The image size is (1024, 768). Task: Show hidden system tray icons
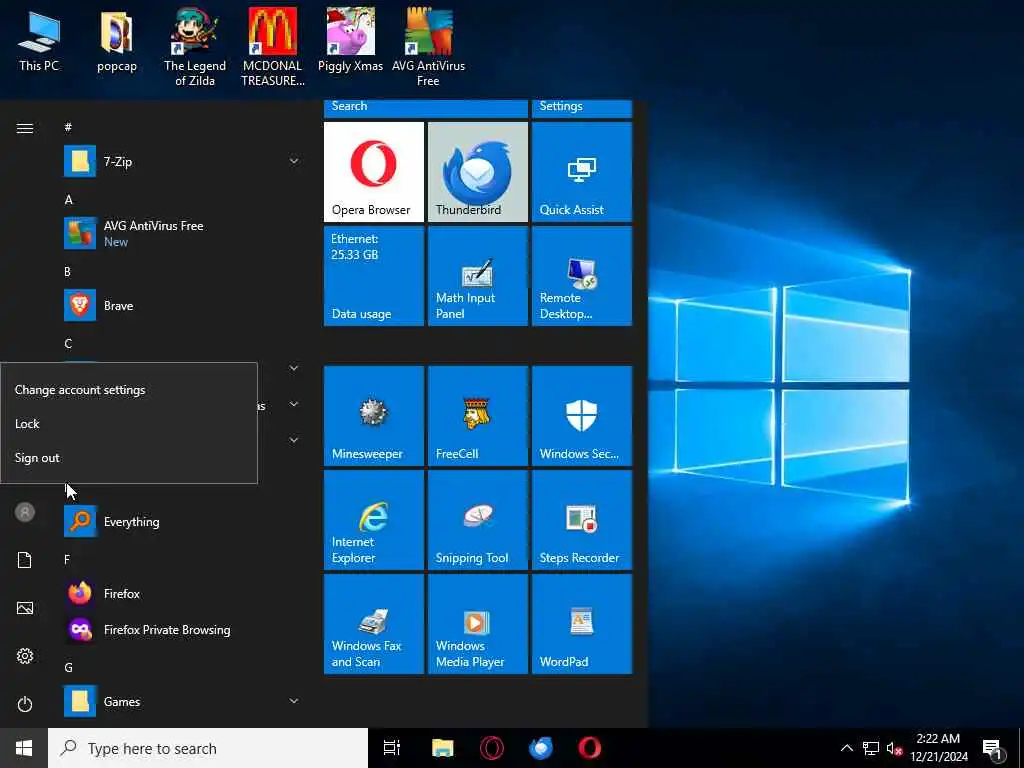coord(846,748)
